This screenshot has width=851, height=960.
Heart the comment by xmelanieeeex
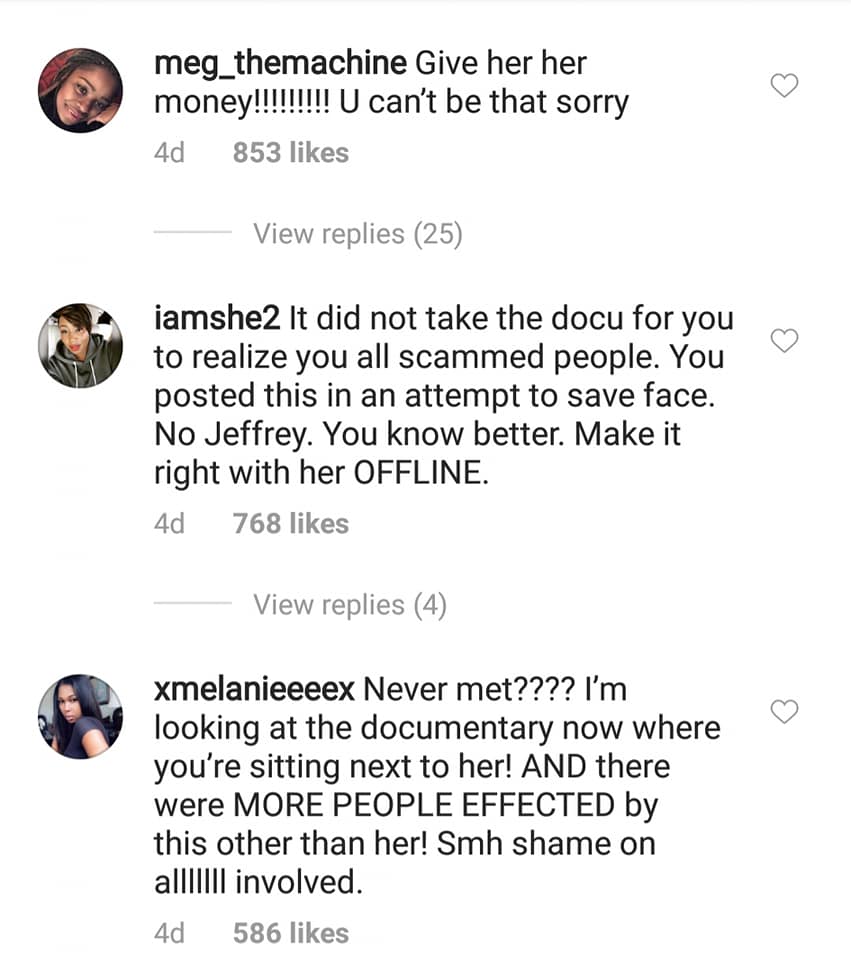(786, 711)
